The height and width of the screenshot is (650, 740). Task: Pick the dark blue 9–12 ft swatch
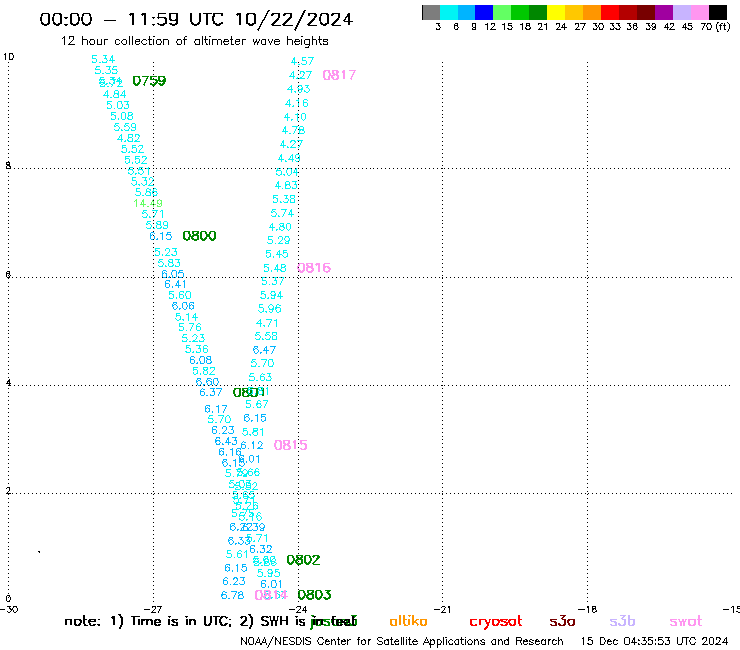coord(485,12)
